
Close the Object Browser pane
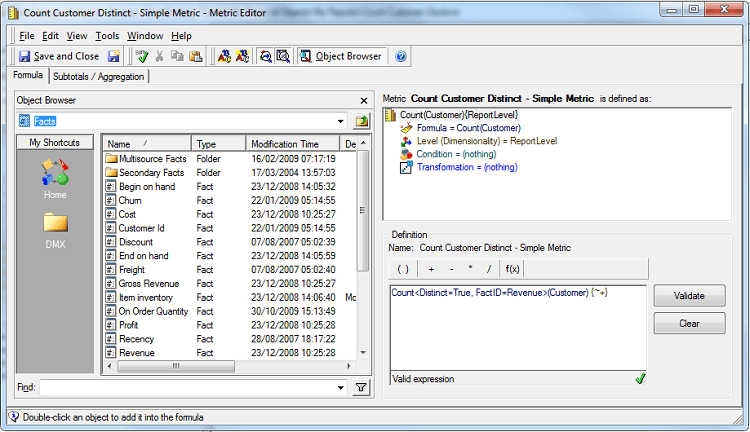coord(364,100)
